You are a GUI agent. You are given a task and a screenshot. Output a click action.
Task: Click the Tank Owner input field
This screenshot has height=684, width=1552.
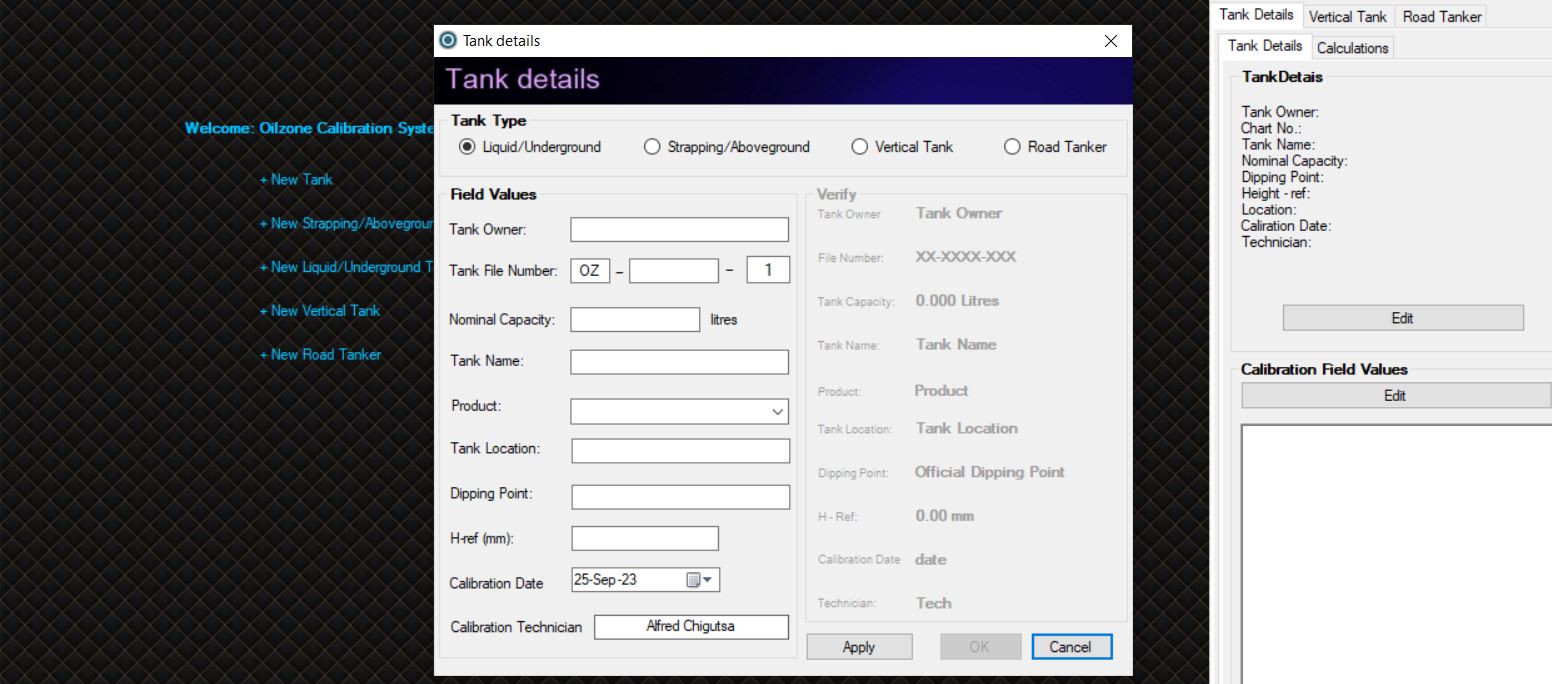click(679, 230)
